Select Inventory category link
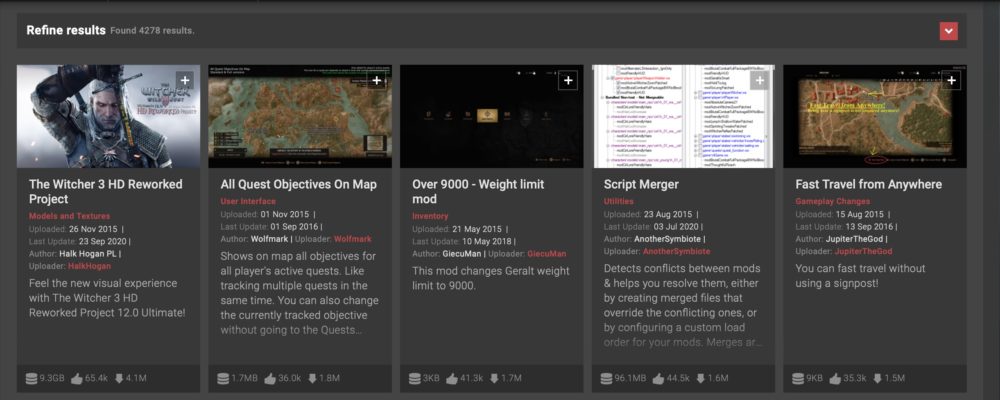The width and height of the screenshot is (1000, 400). pos(430,216)
